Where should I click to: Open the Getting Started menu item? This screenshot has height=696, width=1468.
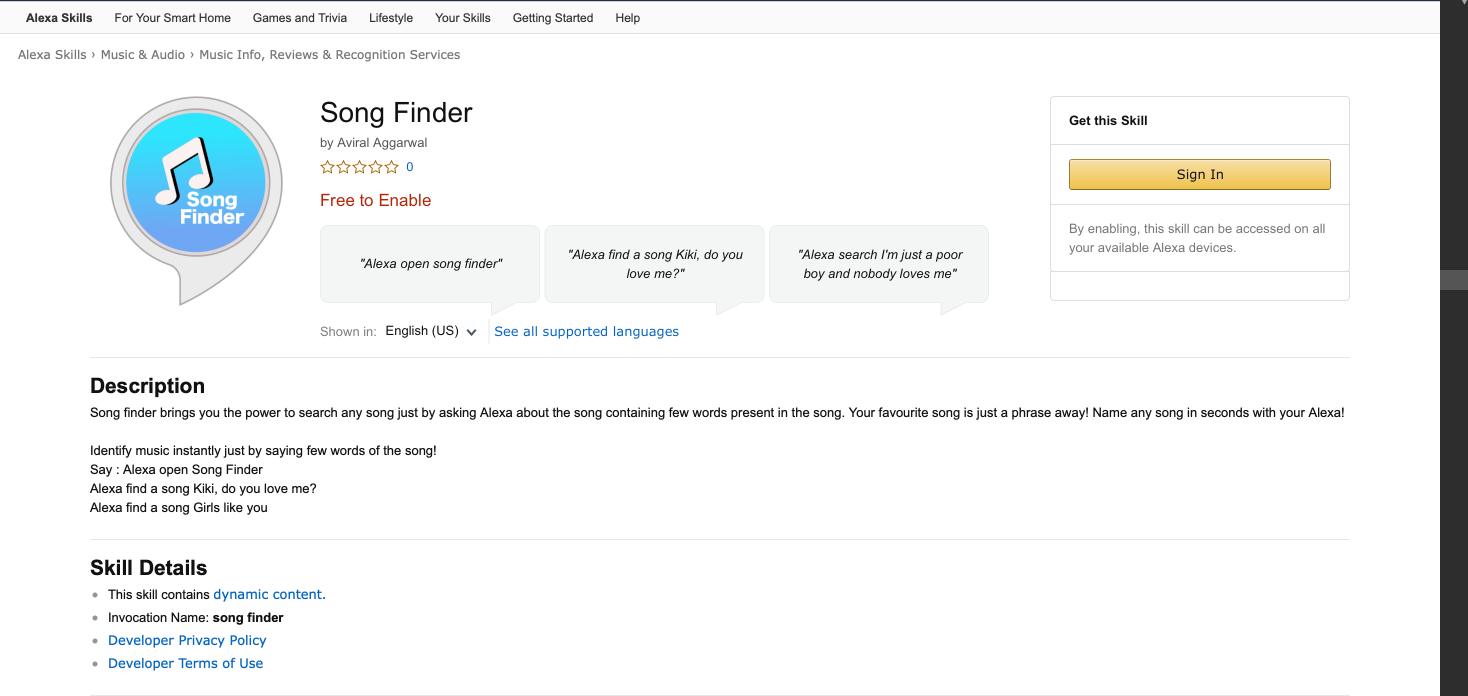pyautogui.click(x=552, y=17)
